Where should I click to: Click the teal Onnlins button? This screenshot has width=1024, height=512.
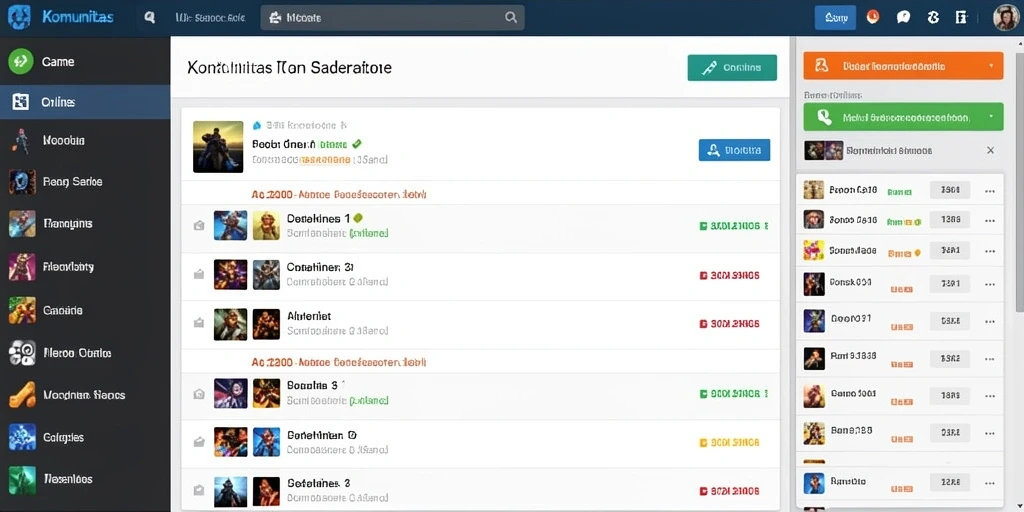[x=732, y=67]
